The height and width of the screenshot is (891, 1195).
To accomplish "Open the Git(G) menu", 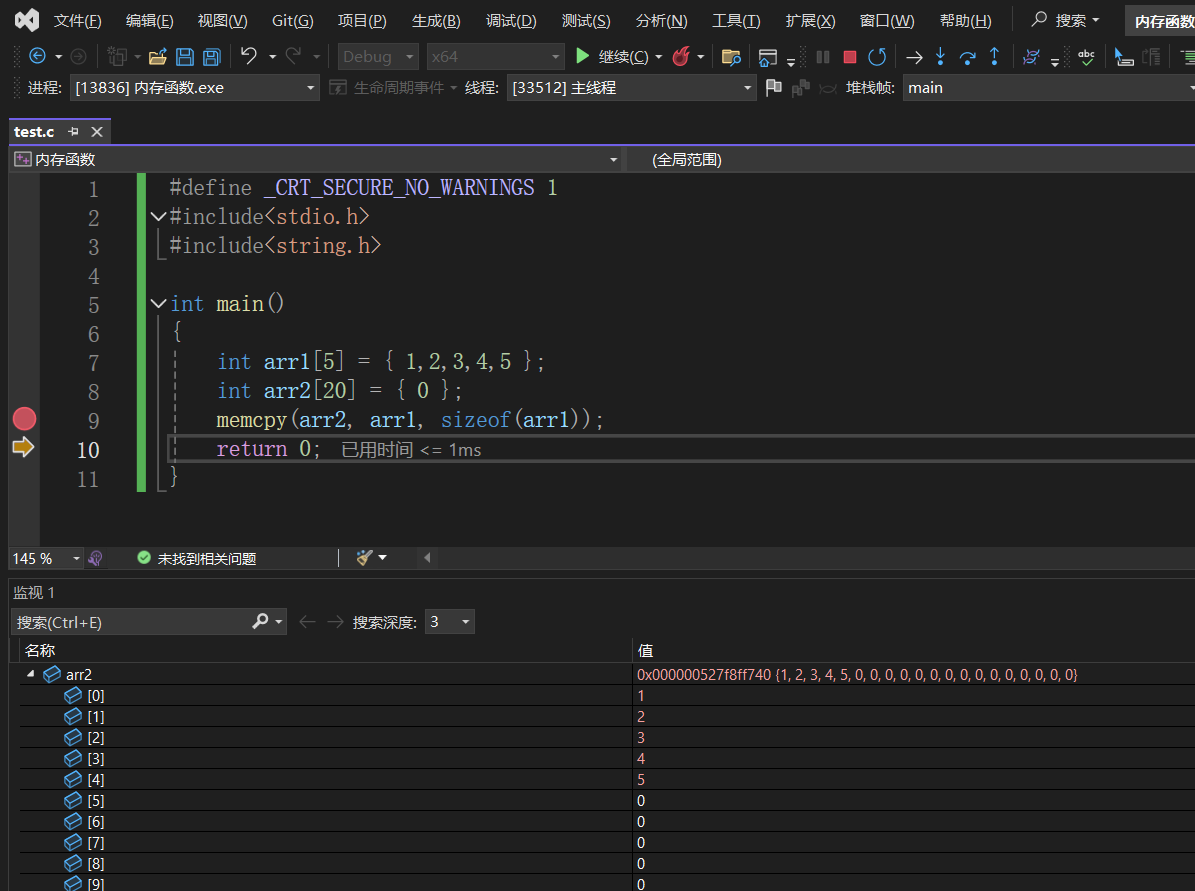I will [293, 21].
